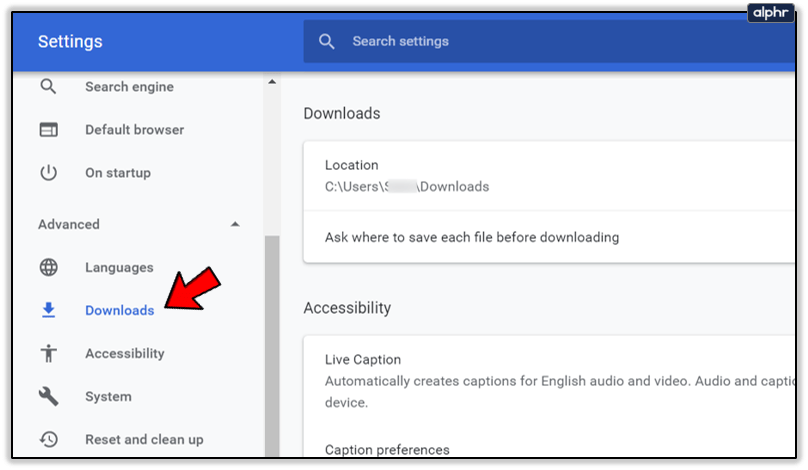
Task: Click Ask where to save each file row
Action: pos(549,237)
